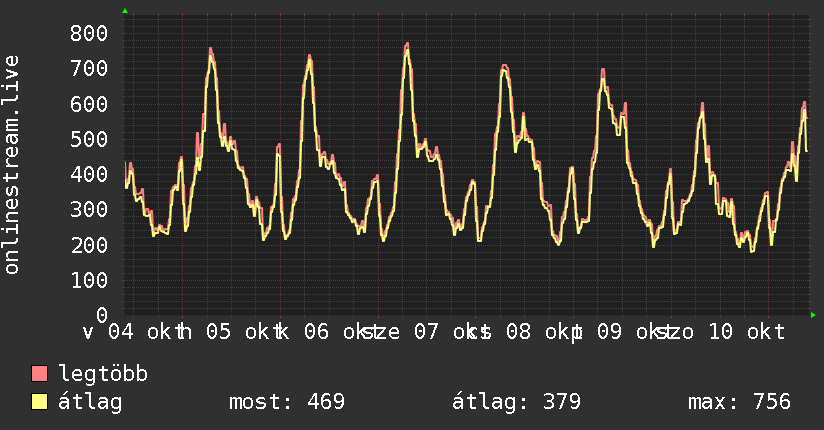The width and height of the screenshot is (824, 430).
Task: Click the 'átlag: 379' average value
Action: point(517,402)
